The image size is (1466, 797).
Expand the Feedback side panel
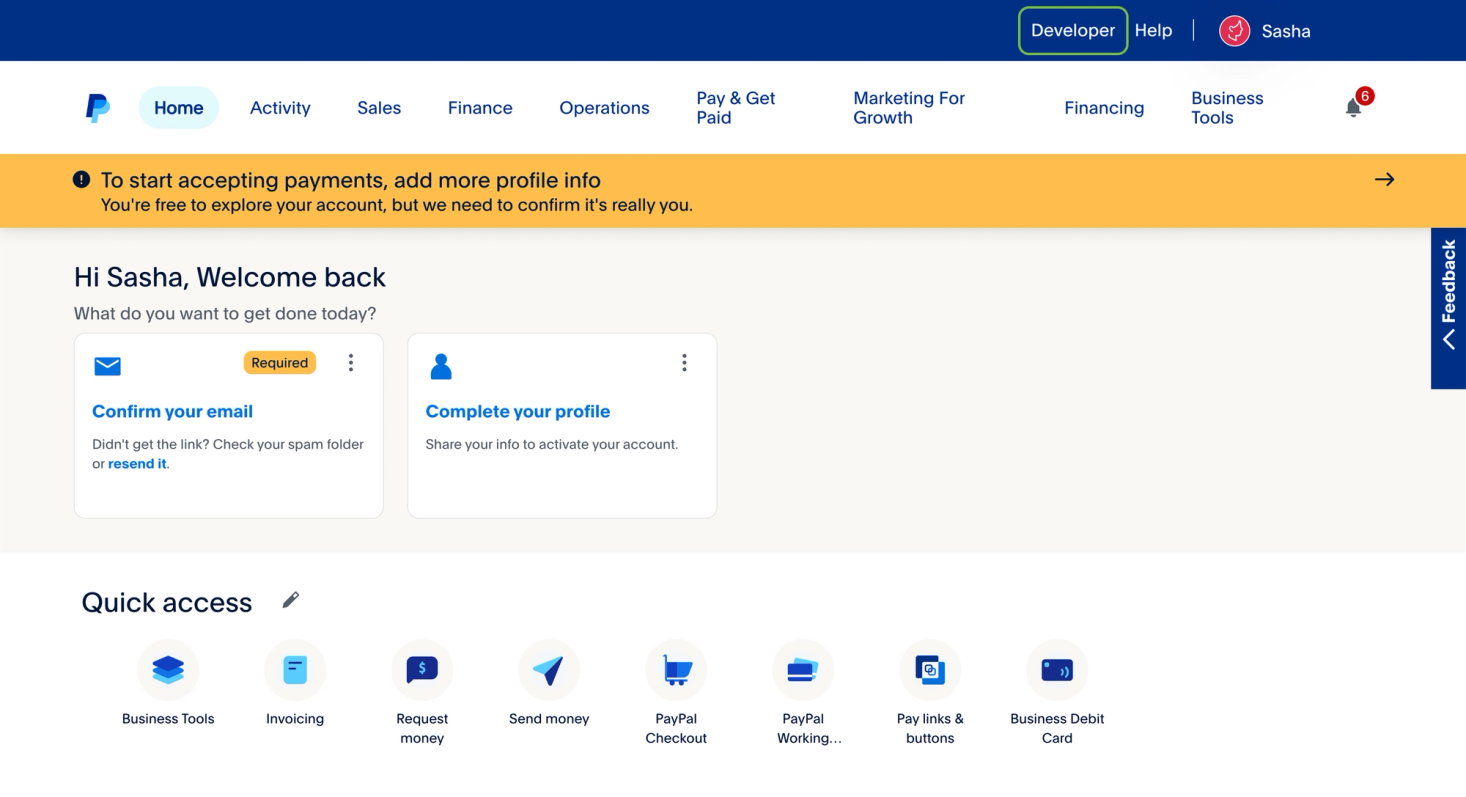[1448, 308]
